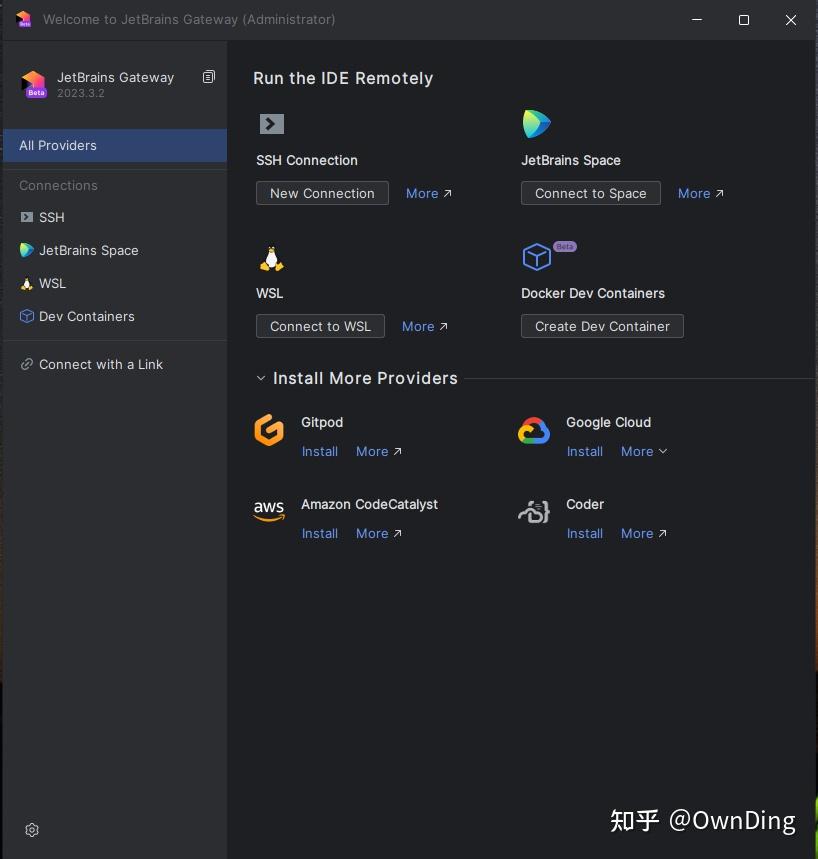Click the AWS logo icon

[x=269, y=511]
